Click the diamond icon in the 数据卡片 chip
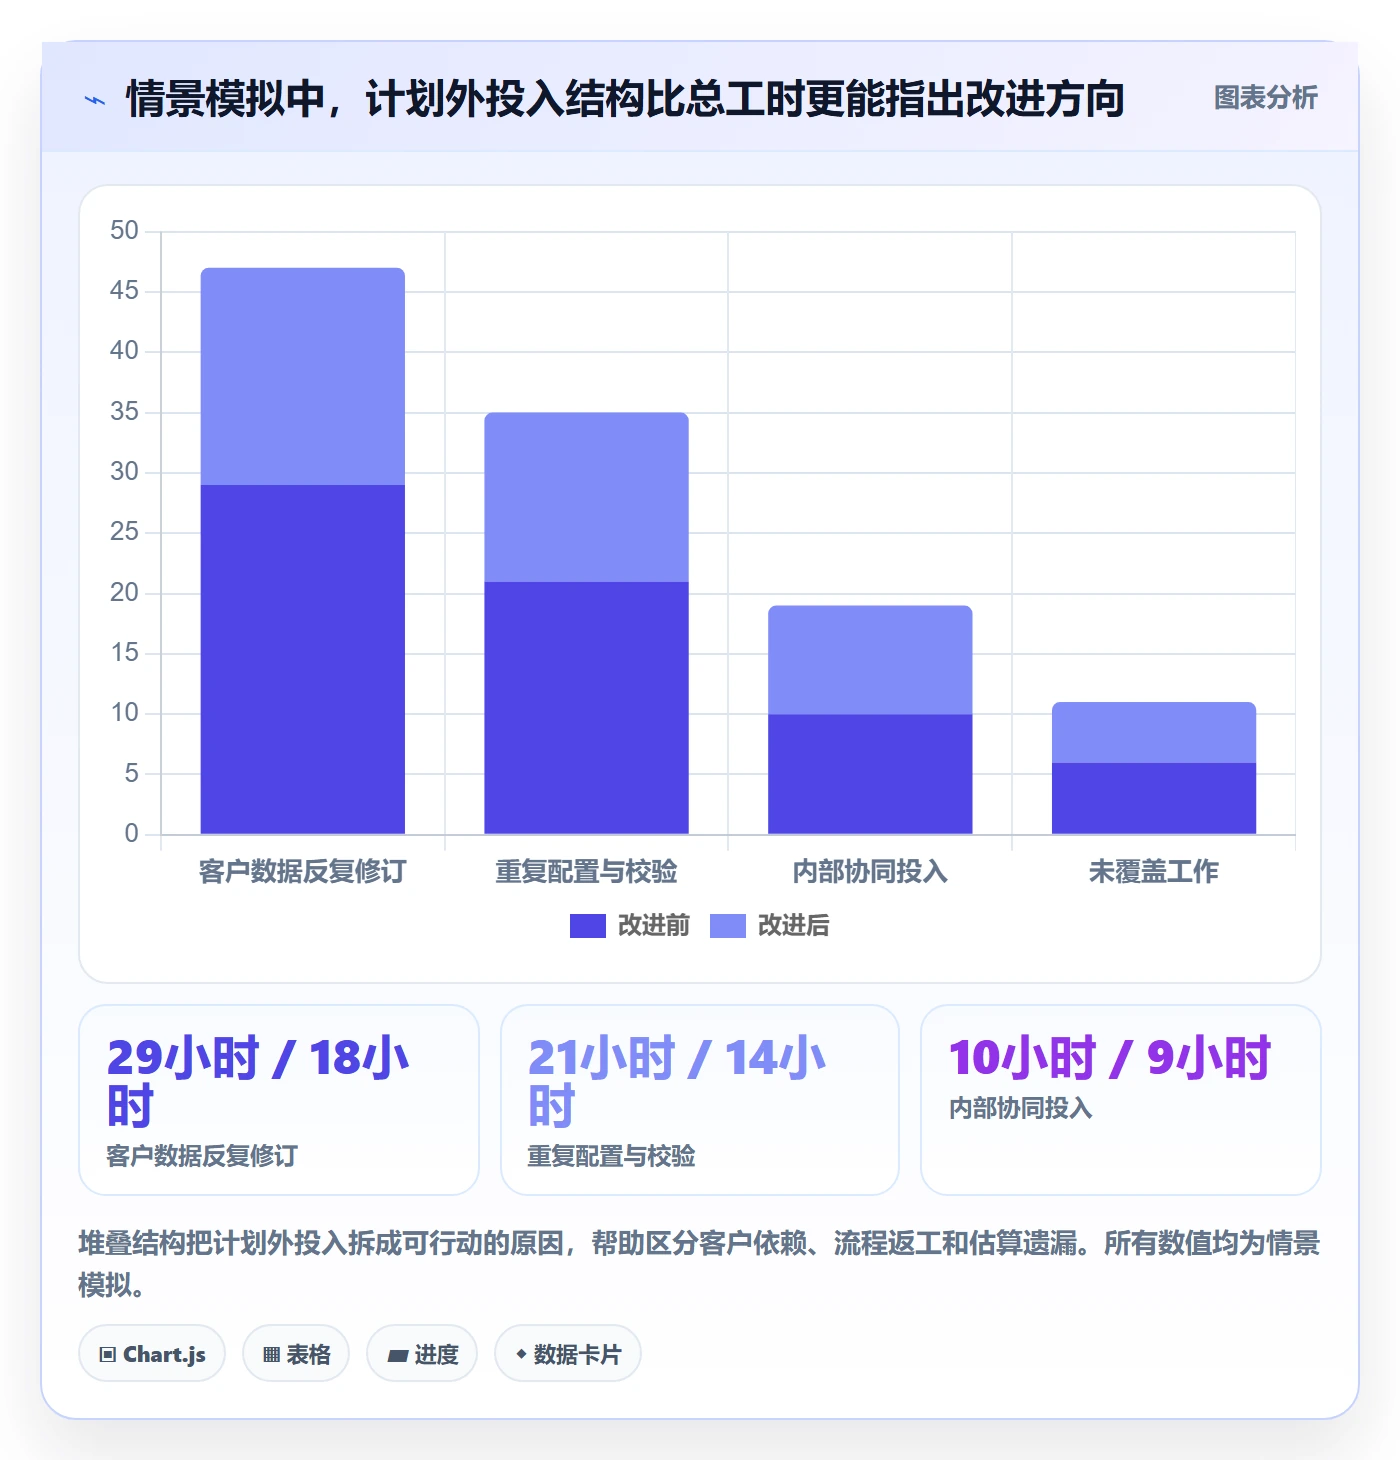Viewport: 1400px width, 1460px height. point(521,1354)
